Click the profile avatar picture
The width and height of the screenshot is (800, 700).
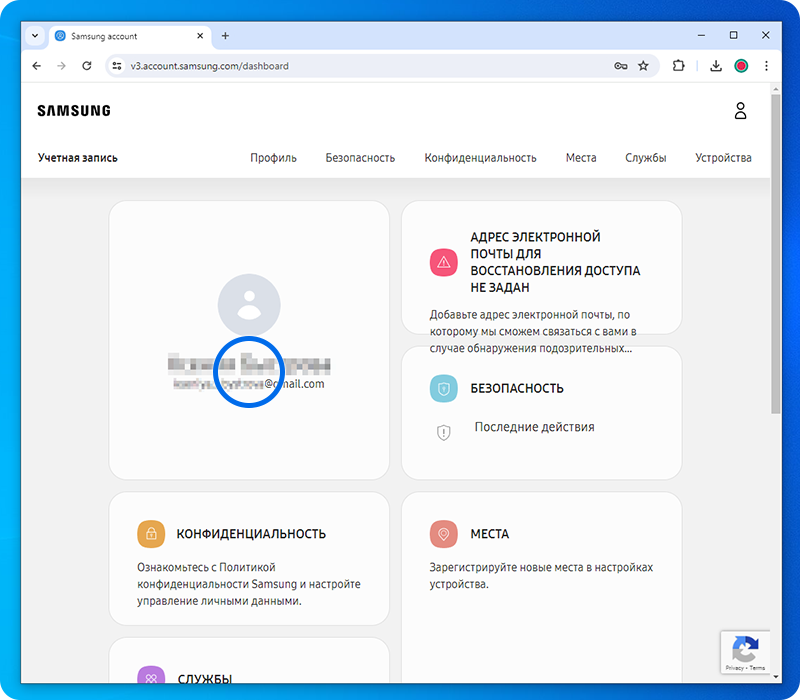tap(249, 305)
